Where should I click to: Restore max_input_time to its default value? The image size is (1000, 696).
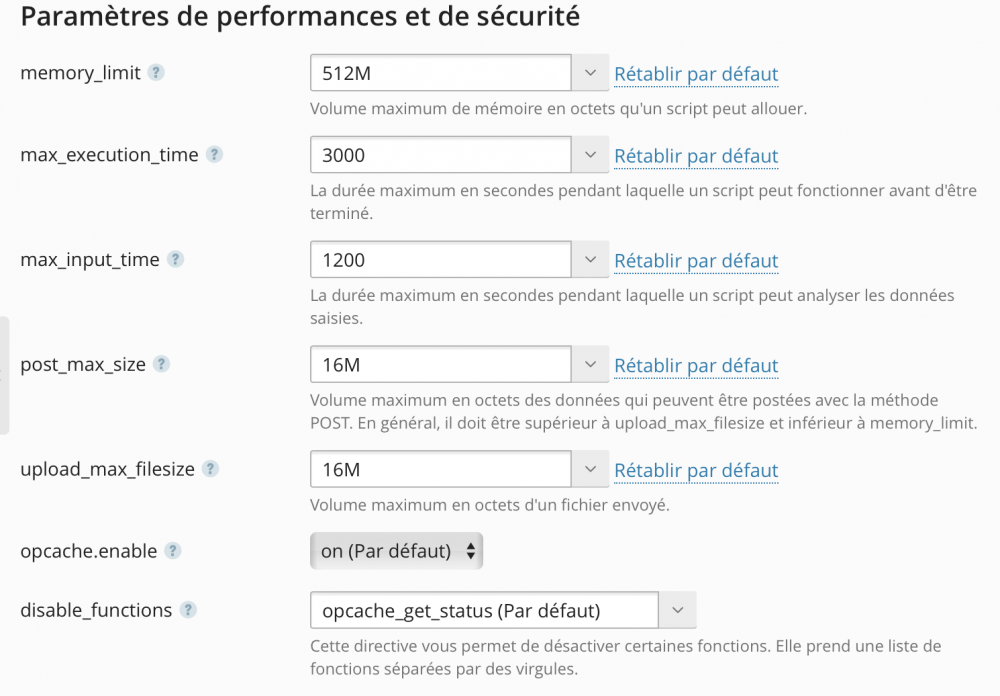[x=696, y=260]
